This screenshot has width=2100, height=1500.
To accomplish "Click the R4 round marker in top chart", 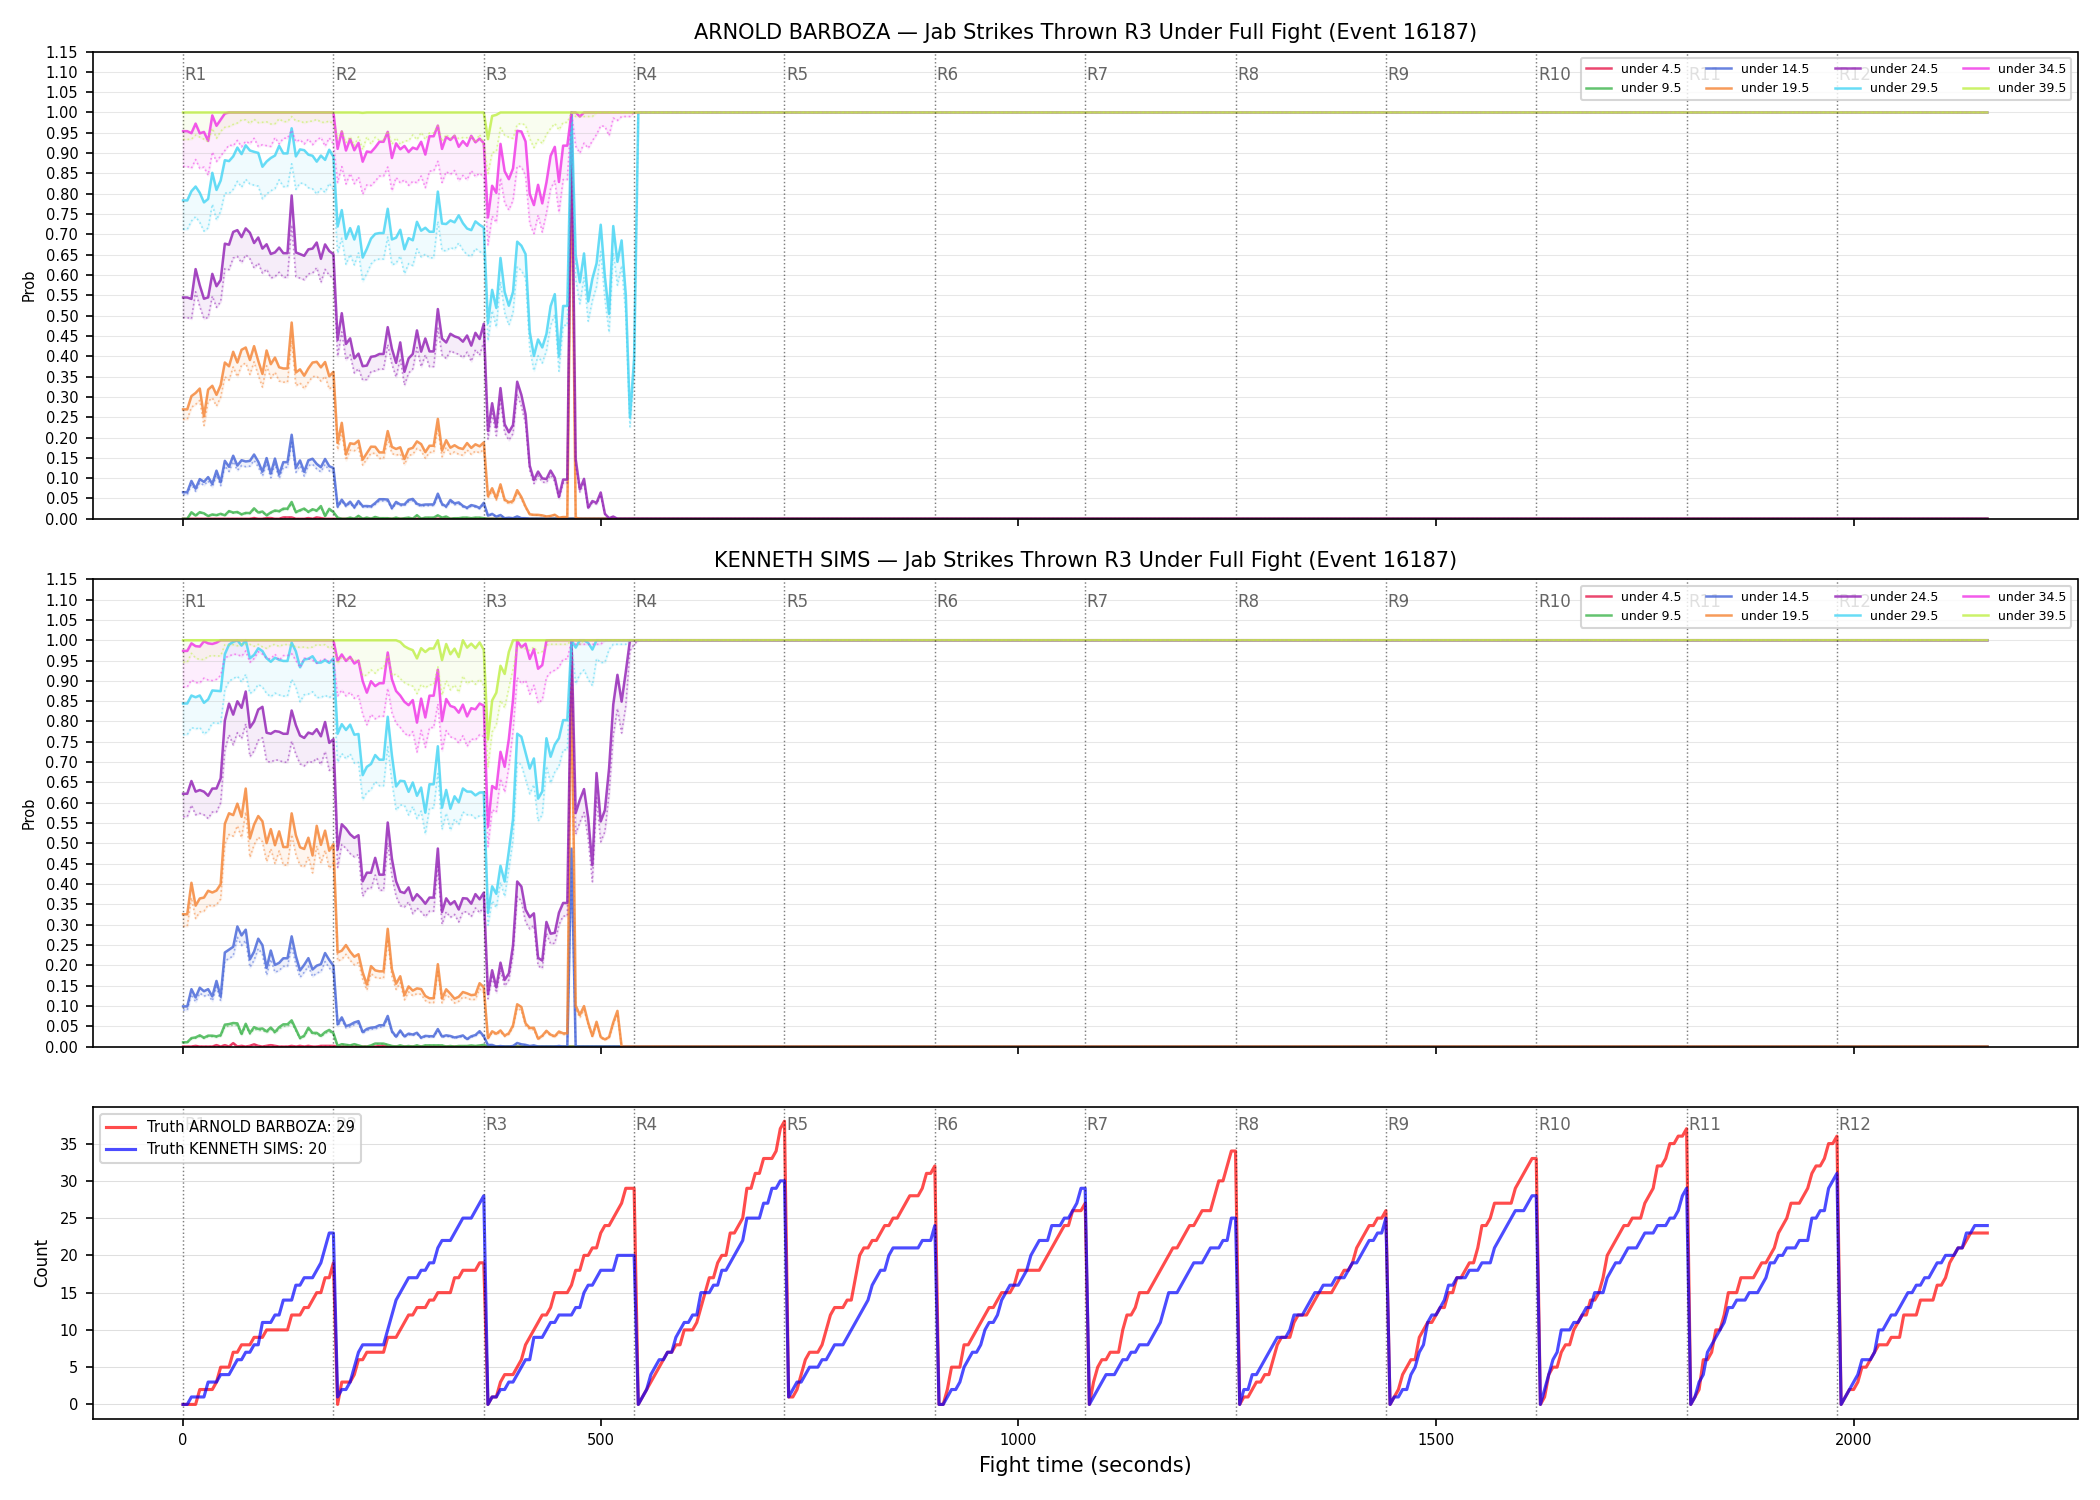I will [x=646, y=74].
